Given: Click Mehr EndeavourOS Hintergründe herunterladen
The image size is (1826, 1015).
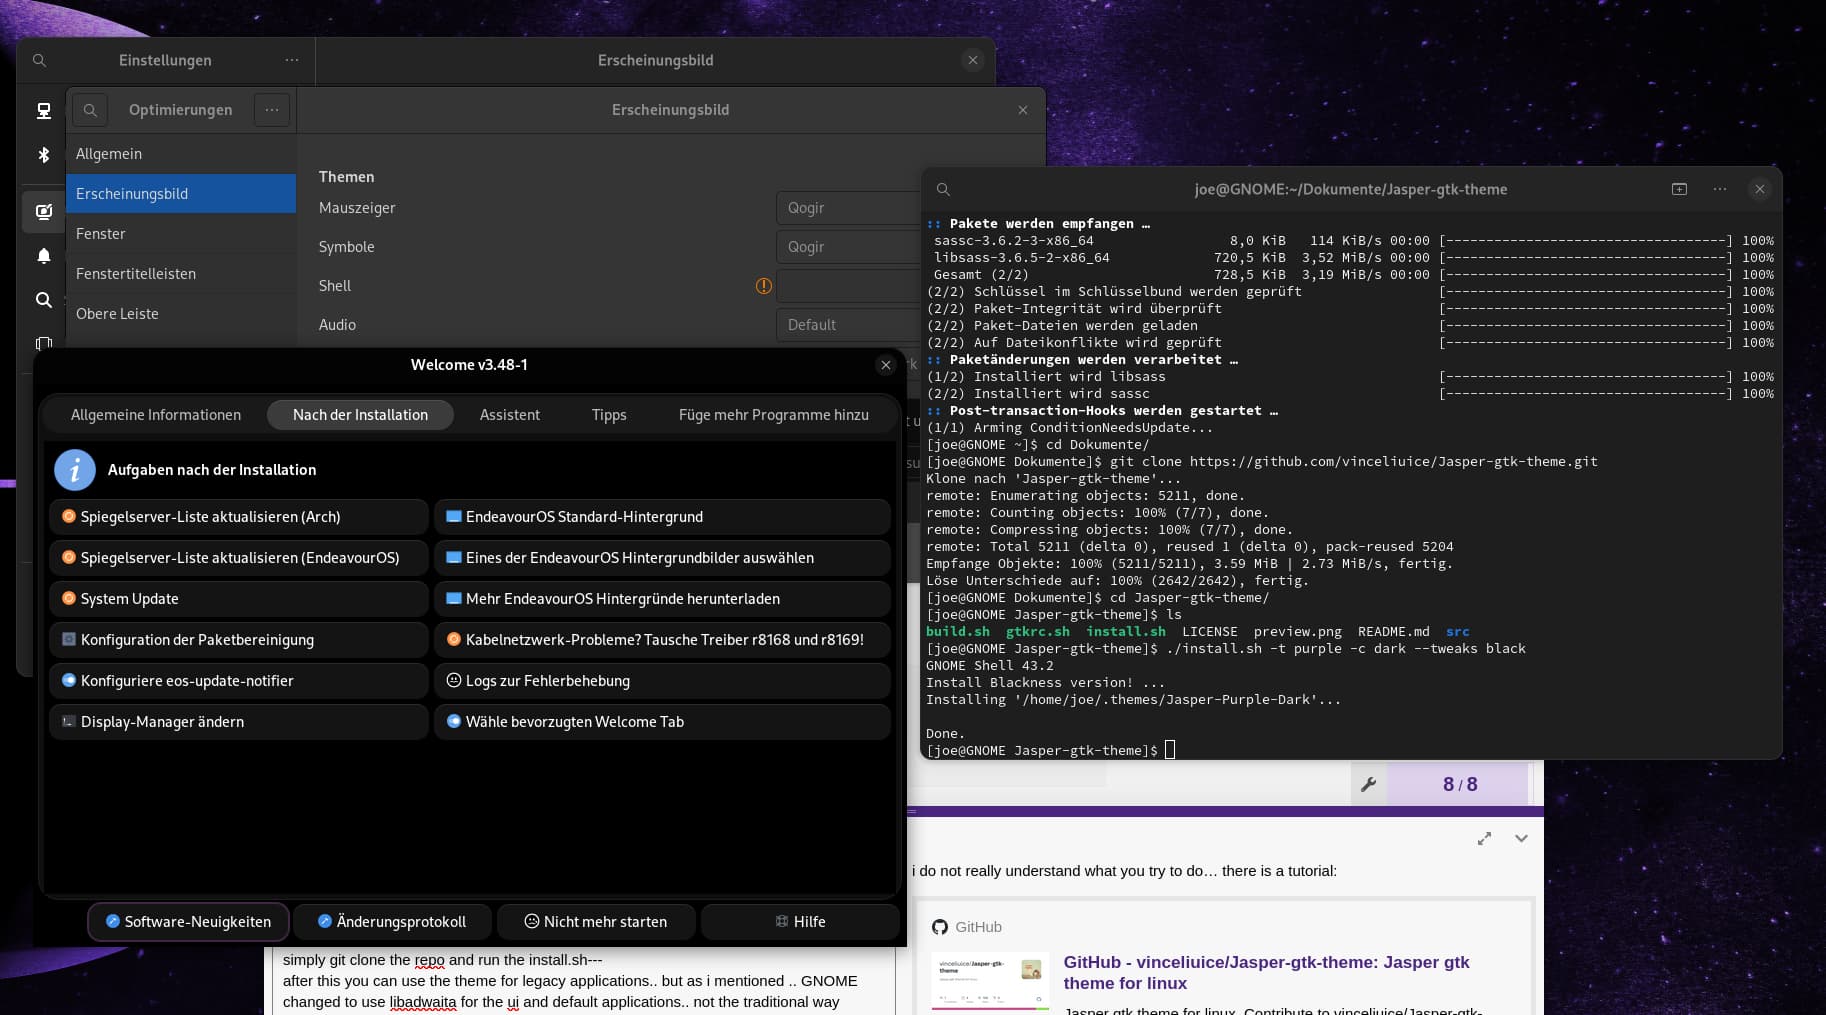Looking at the screenshot, I should [662, 599].
